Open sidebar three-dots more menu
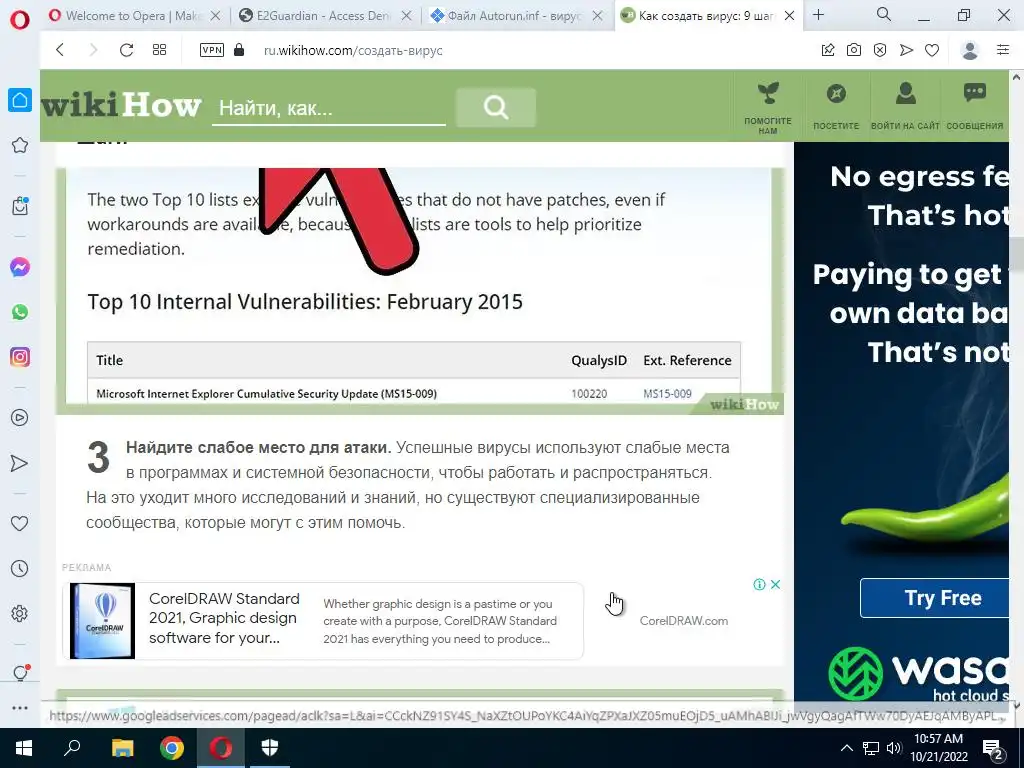 pos(20,708)
